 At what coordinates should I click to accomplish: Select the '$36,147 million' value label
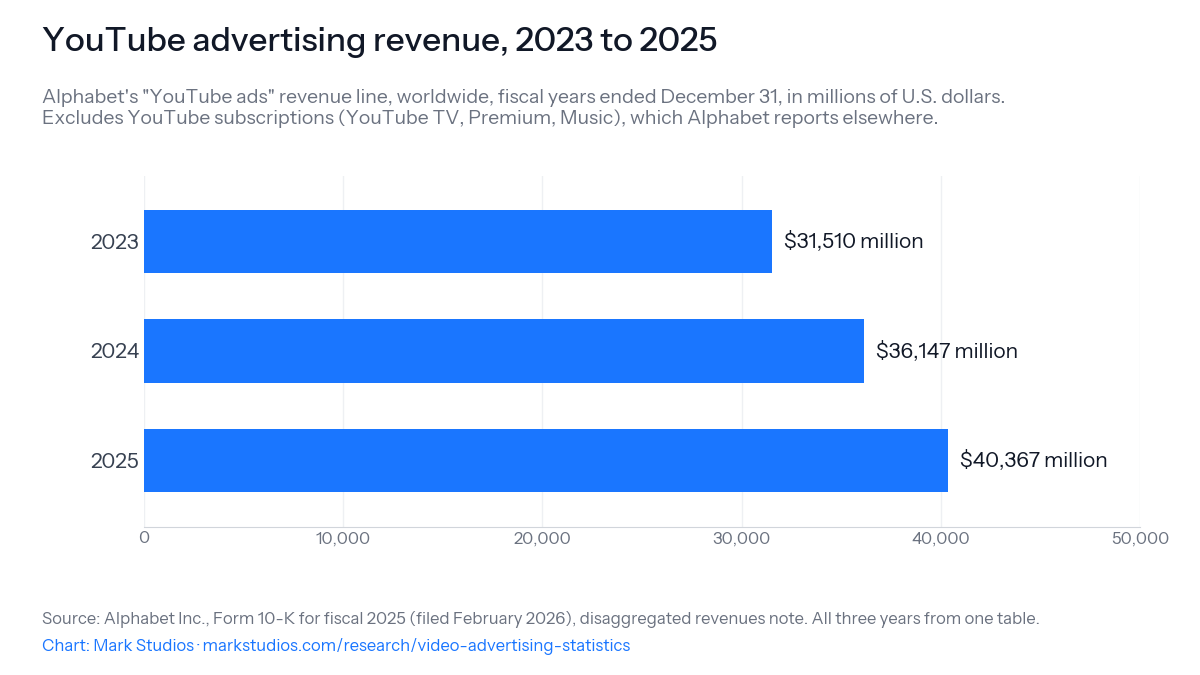coord(946,351)
